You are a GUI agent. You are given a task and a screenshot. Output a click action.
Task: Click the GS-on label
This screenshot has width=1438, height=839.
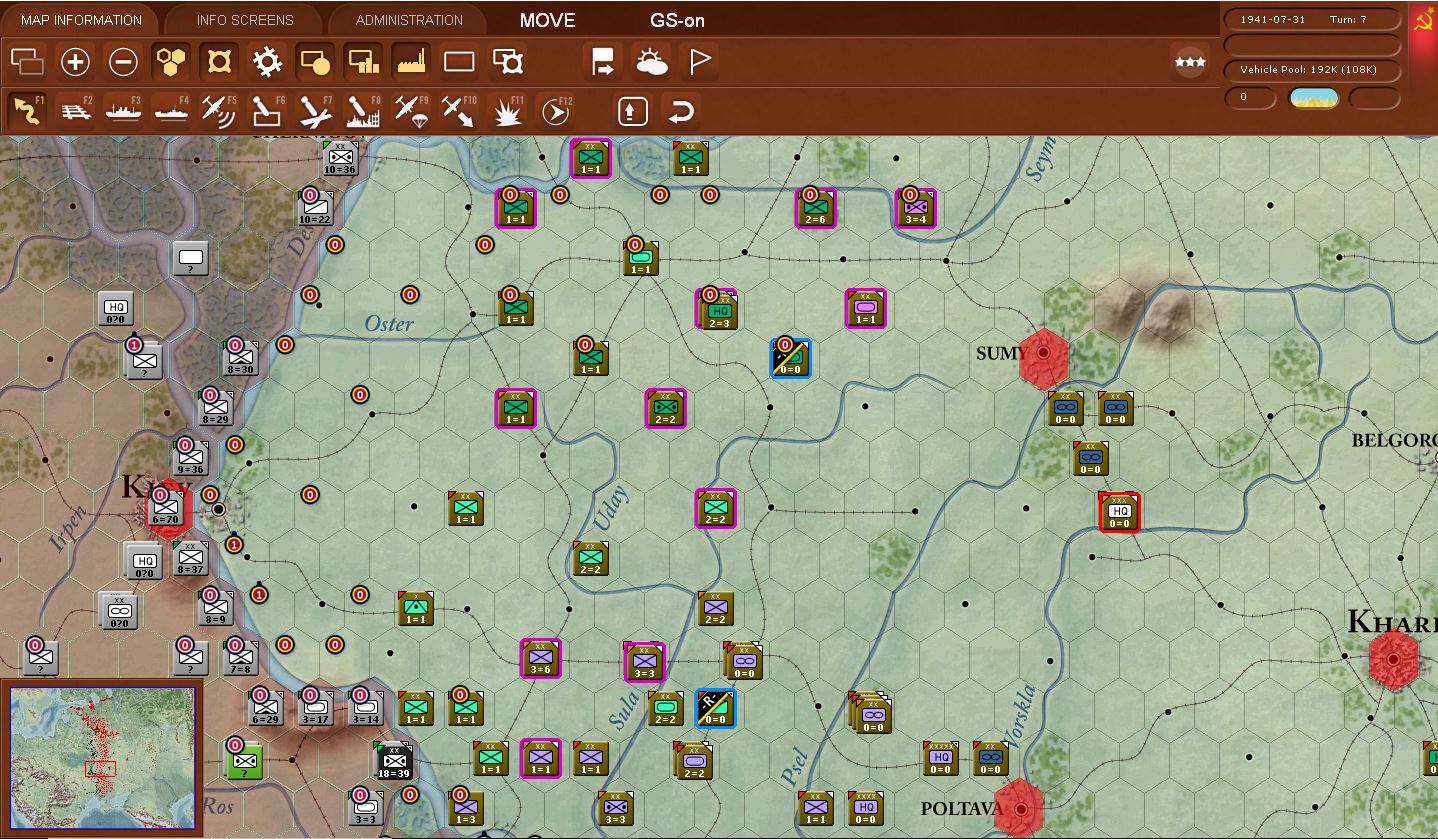pos(678,20)
